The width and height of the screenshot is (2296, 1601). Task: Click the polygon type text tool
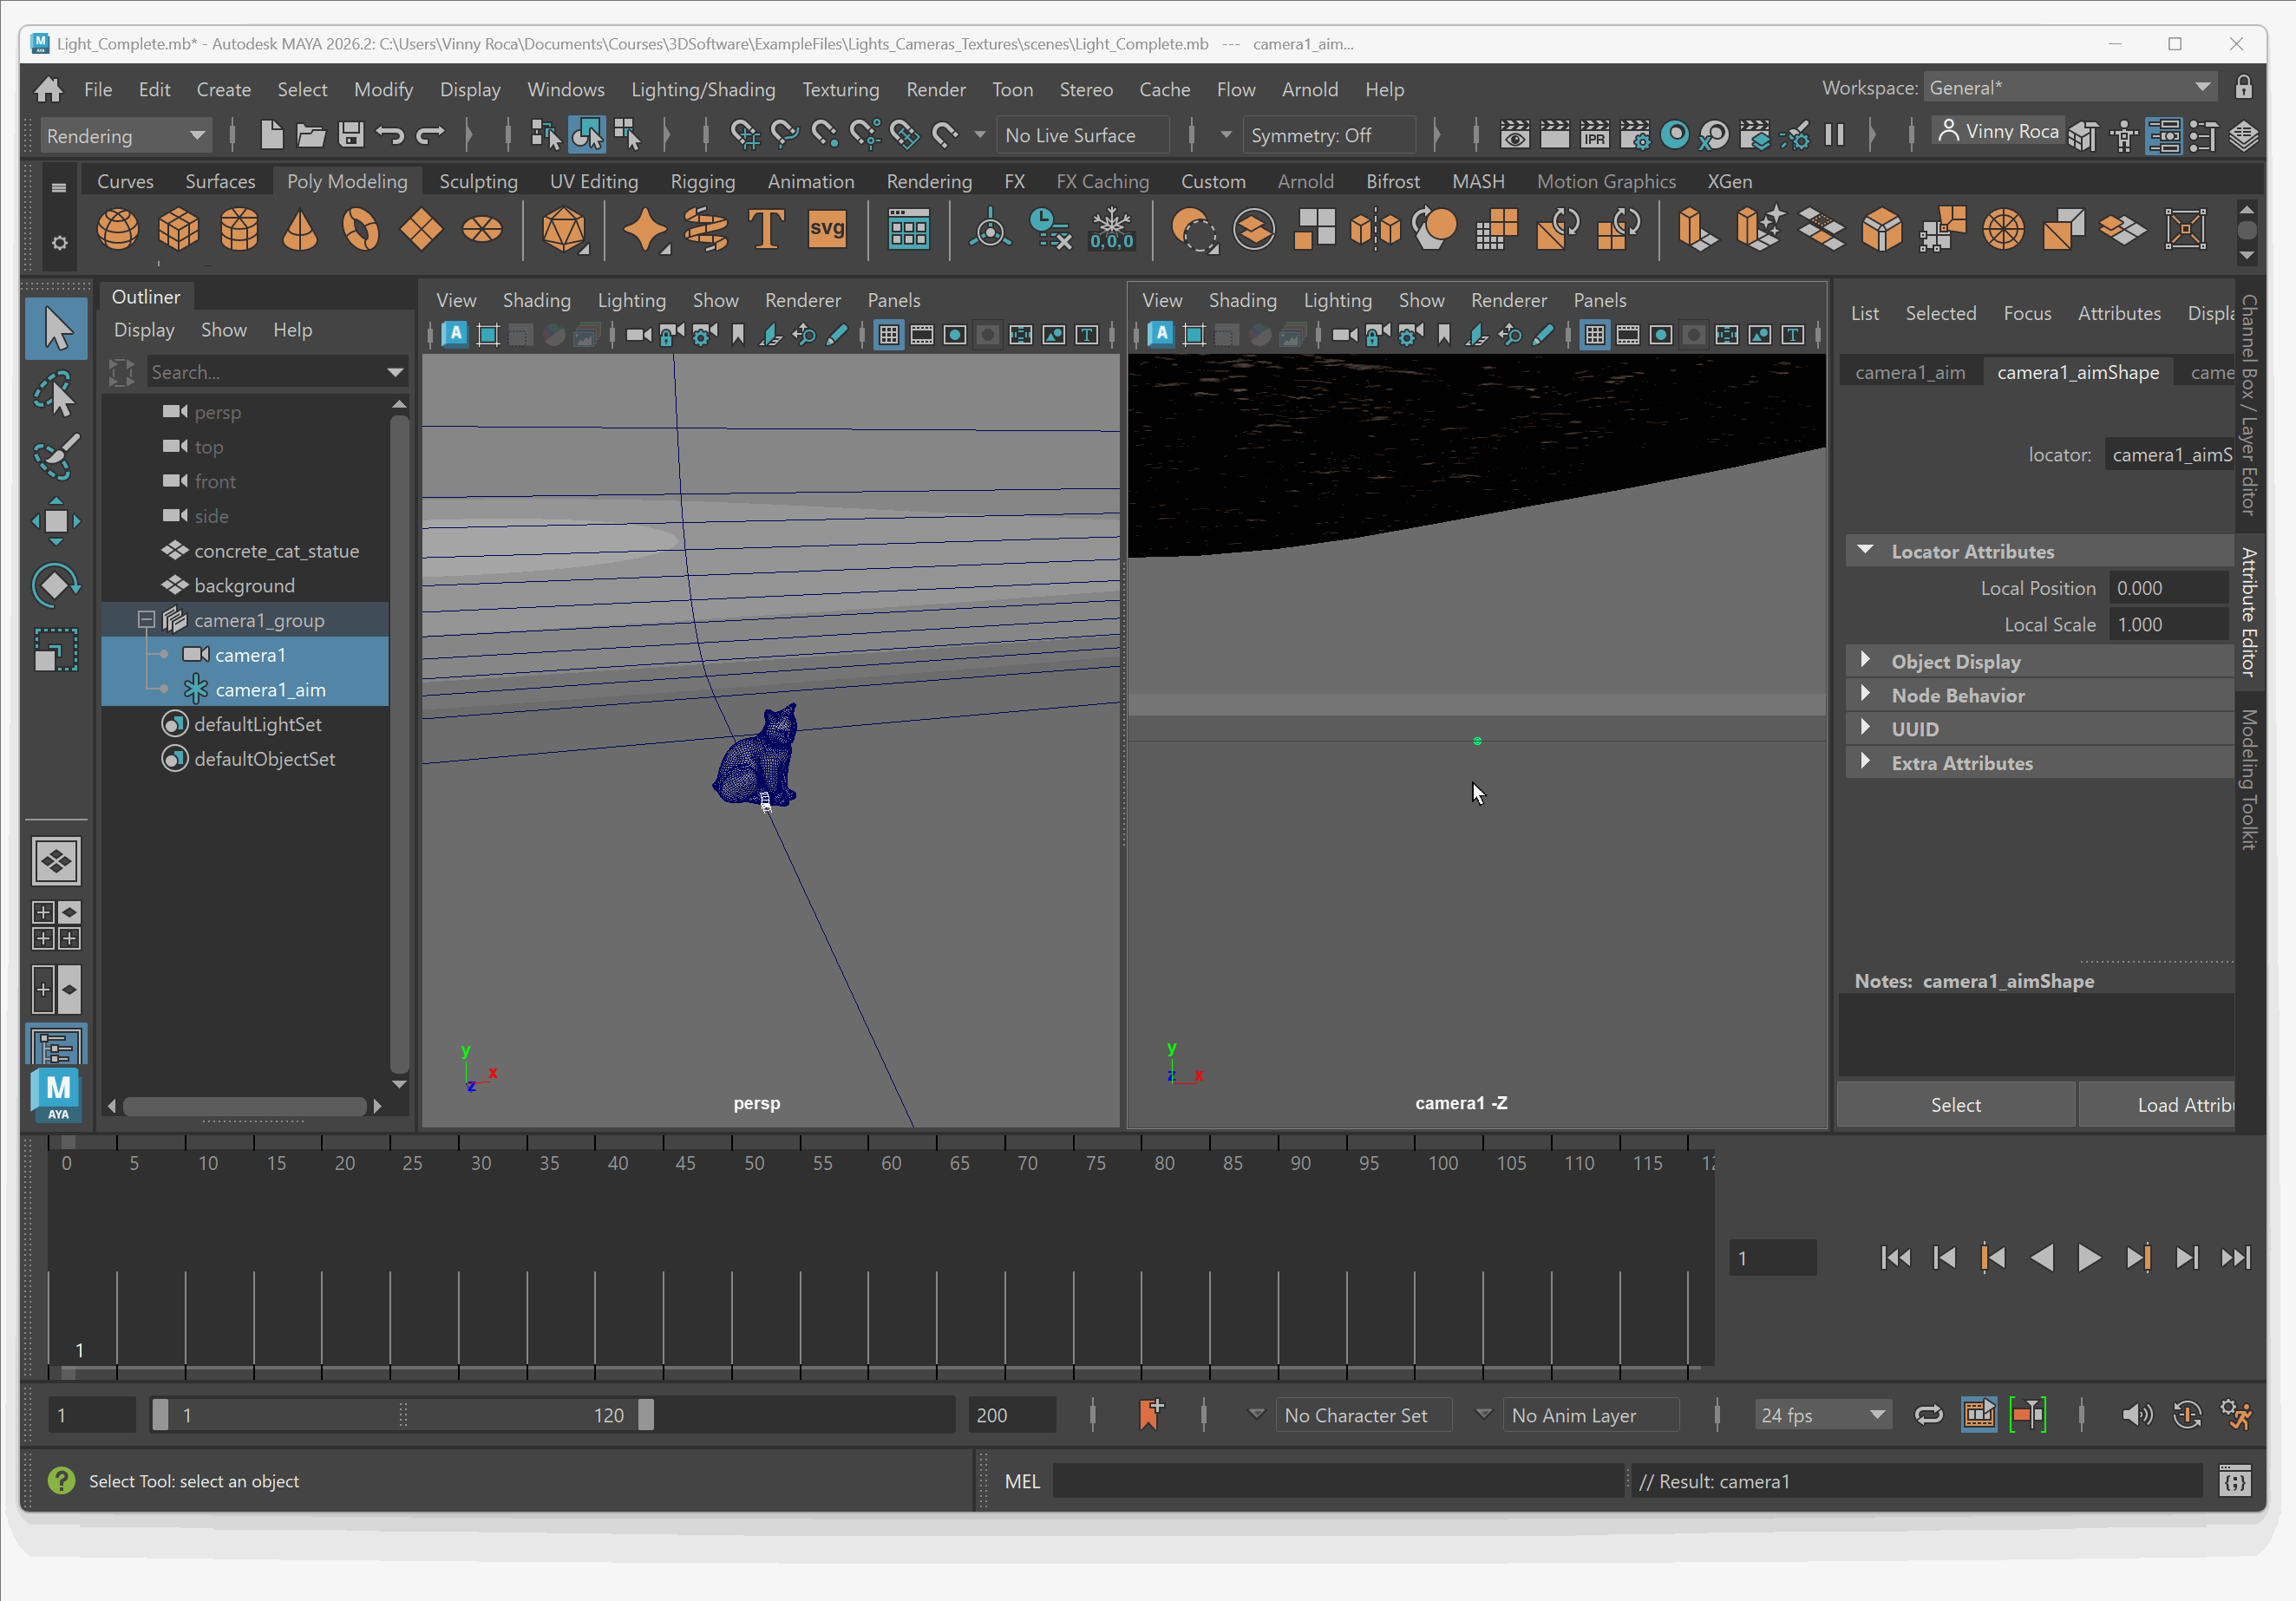(767, 230)
